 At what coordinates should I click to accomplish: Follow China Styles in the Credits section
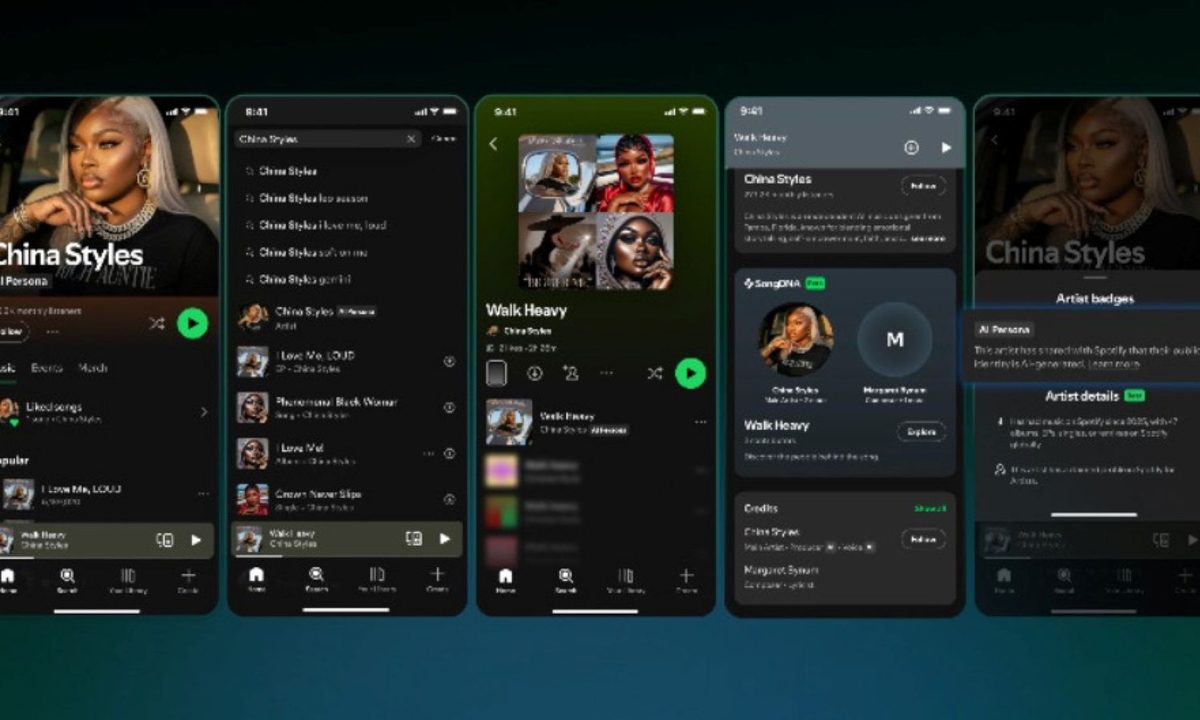coord(923,539)
